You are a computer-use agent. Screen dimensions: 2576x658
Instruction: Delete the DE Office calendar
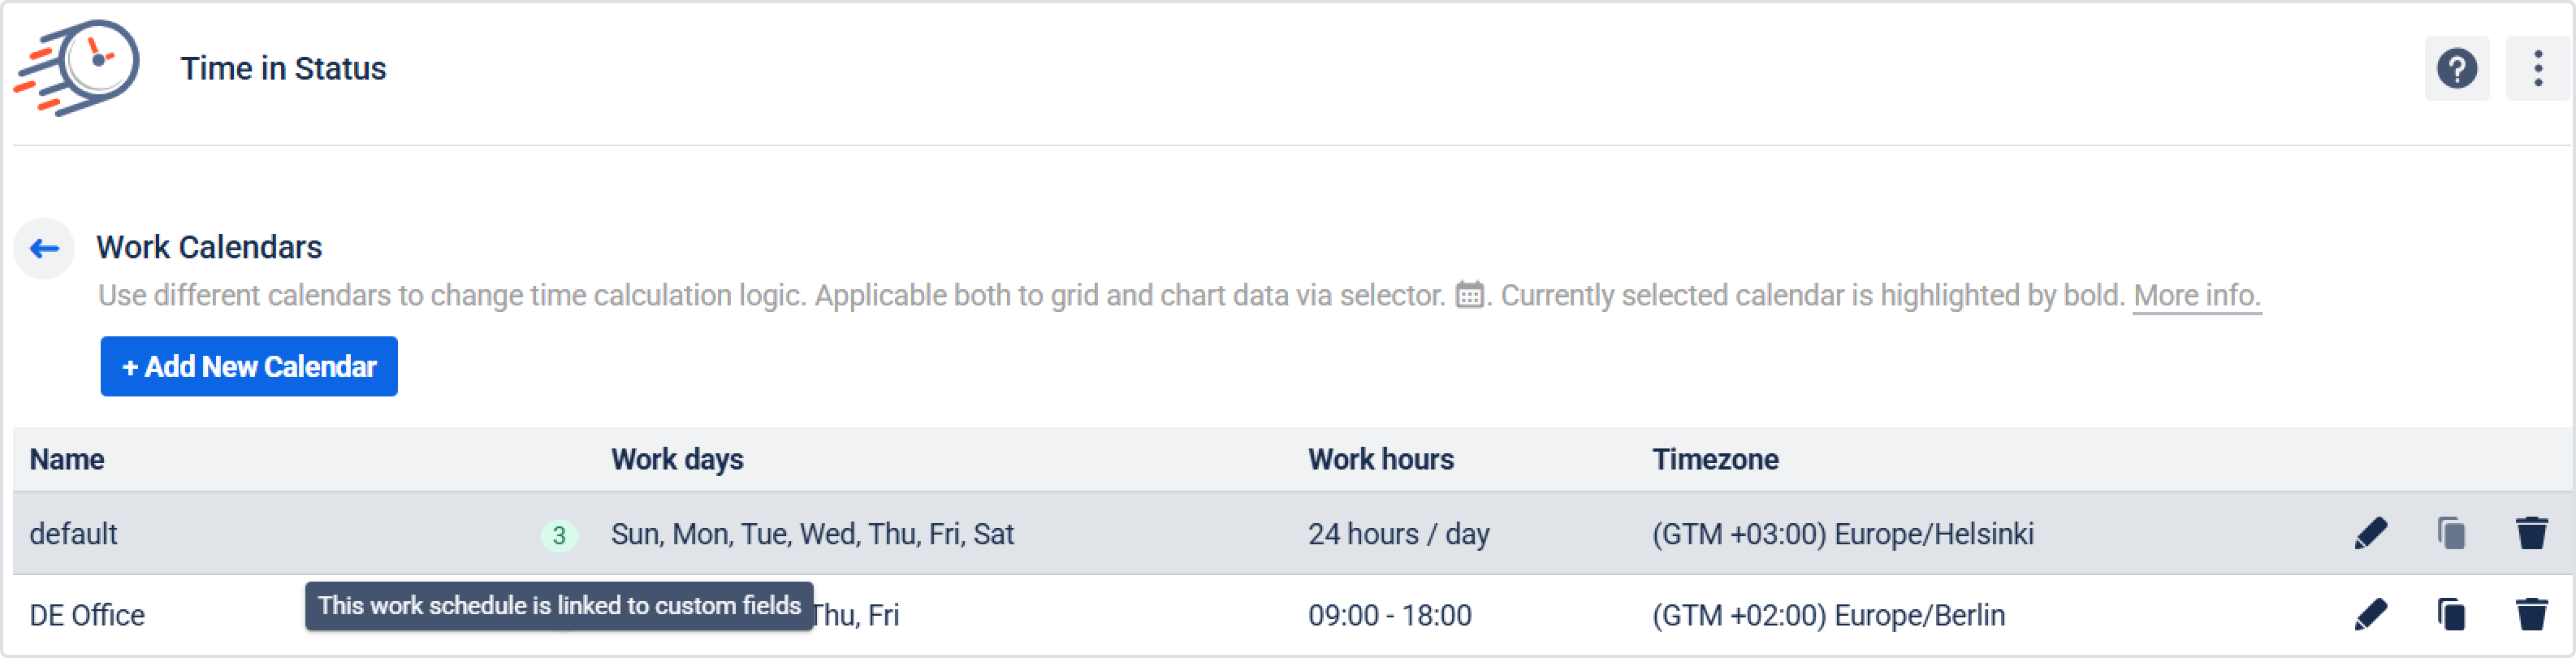(x=2531, y=614)
